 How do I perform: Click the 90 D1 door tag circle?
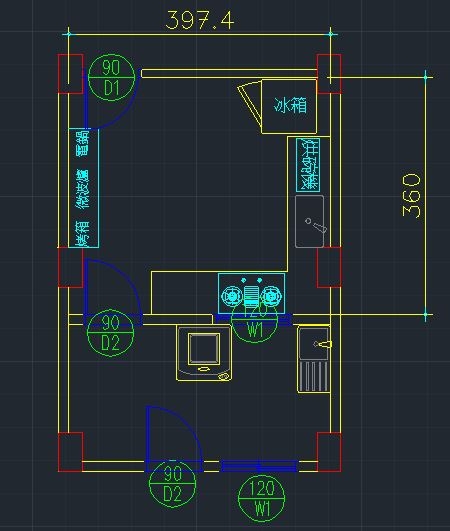[x=111, y=78]
